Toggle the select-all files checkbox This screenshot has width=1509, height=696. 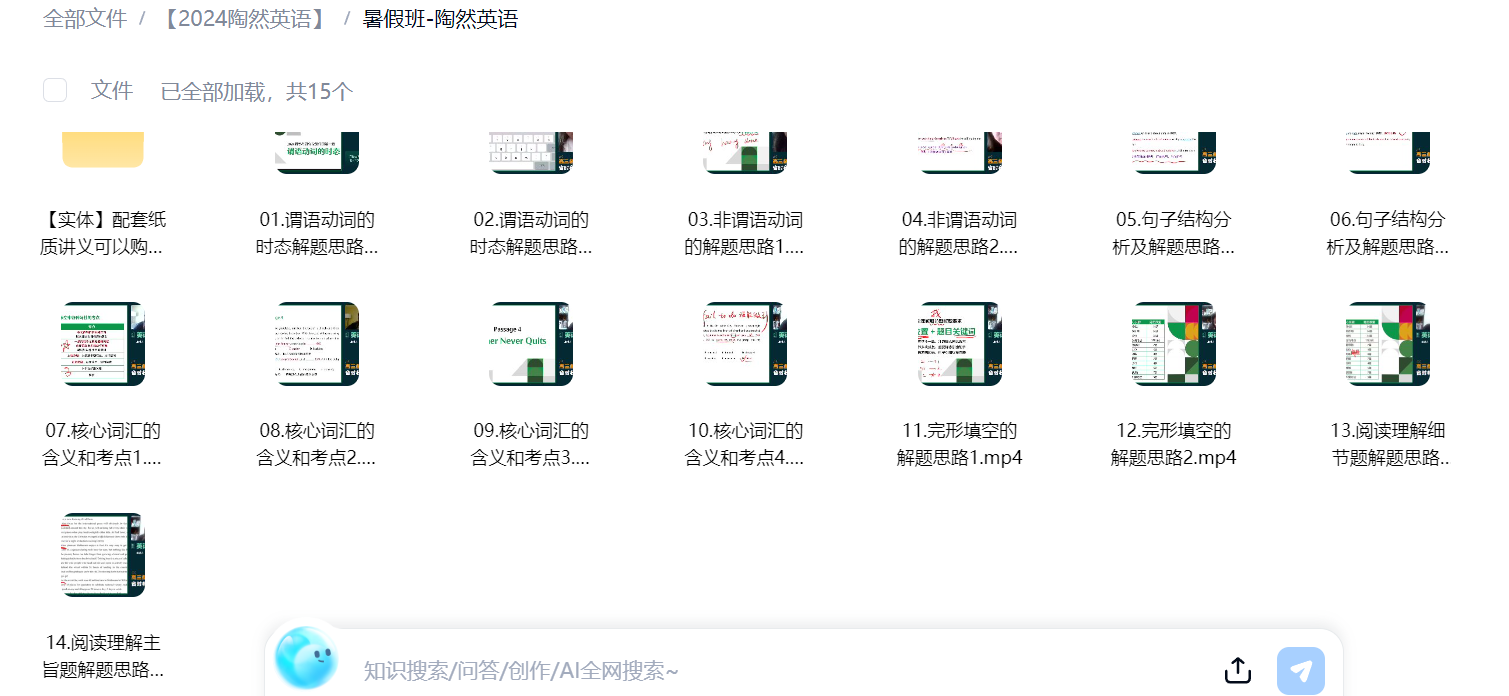[55, 89]
